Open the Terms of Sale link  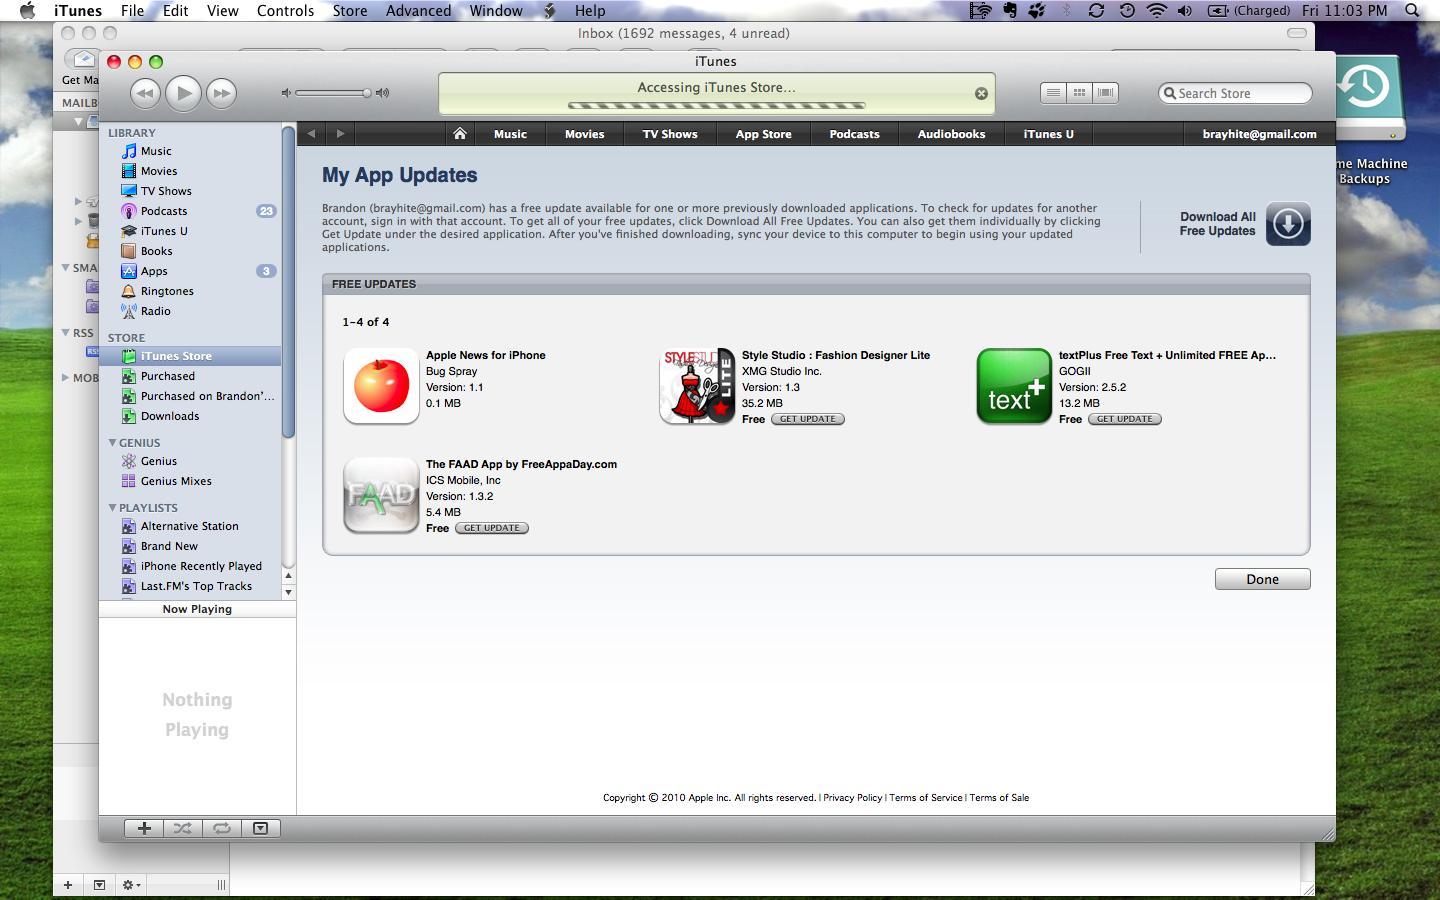[999, 798]
